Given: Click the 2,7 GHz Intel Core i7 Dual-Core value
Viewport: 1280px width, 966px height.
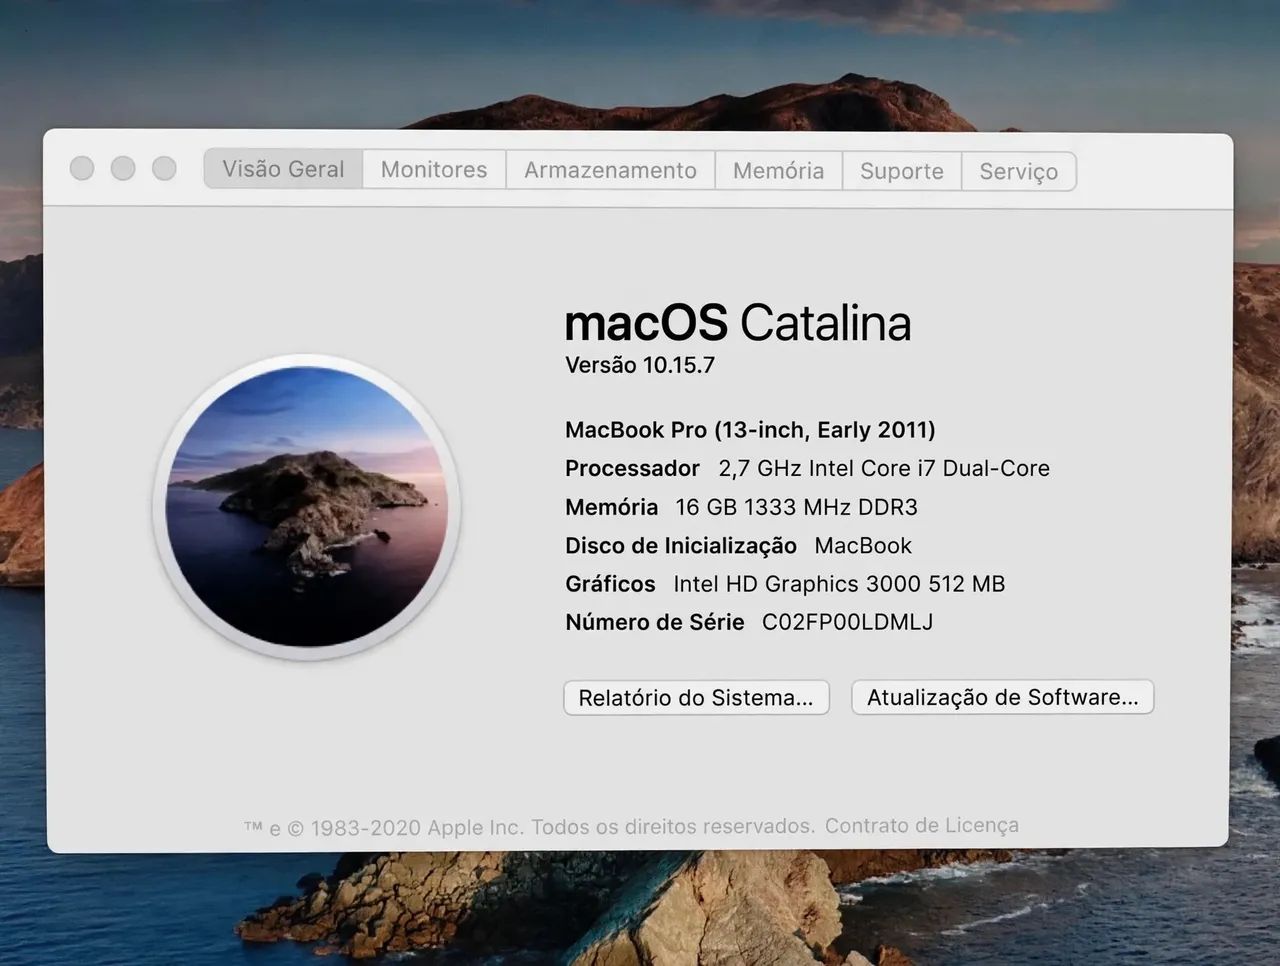Looking at the screenshot, I should point(884,468).
